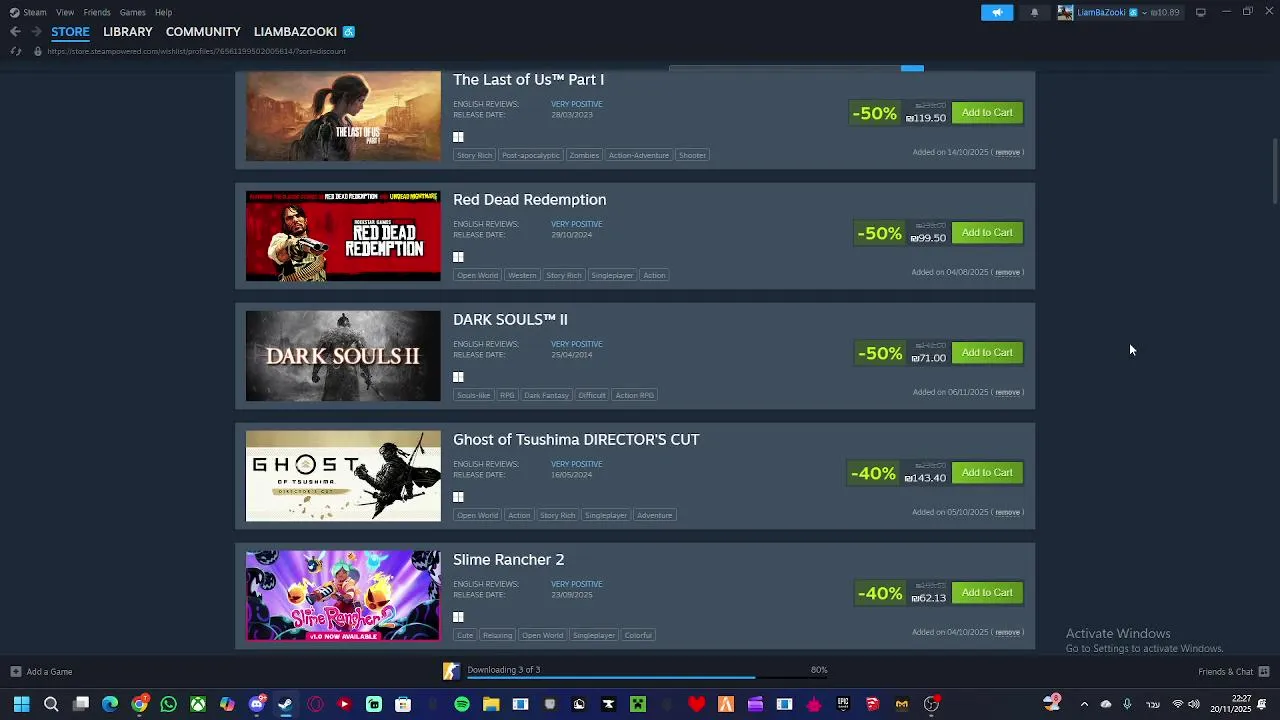Viewport: 1280px width, 720px height.
Task: Open the notifications bell
Action: (1034, 12)
